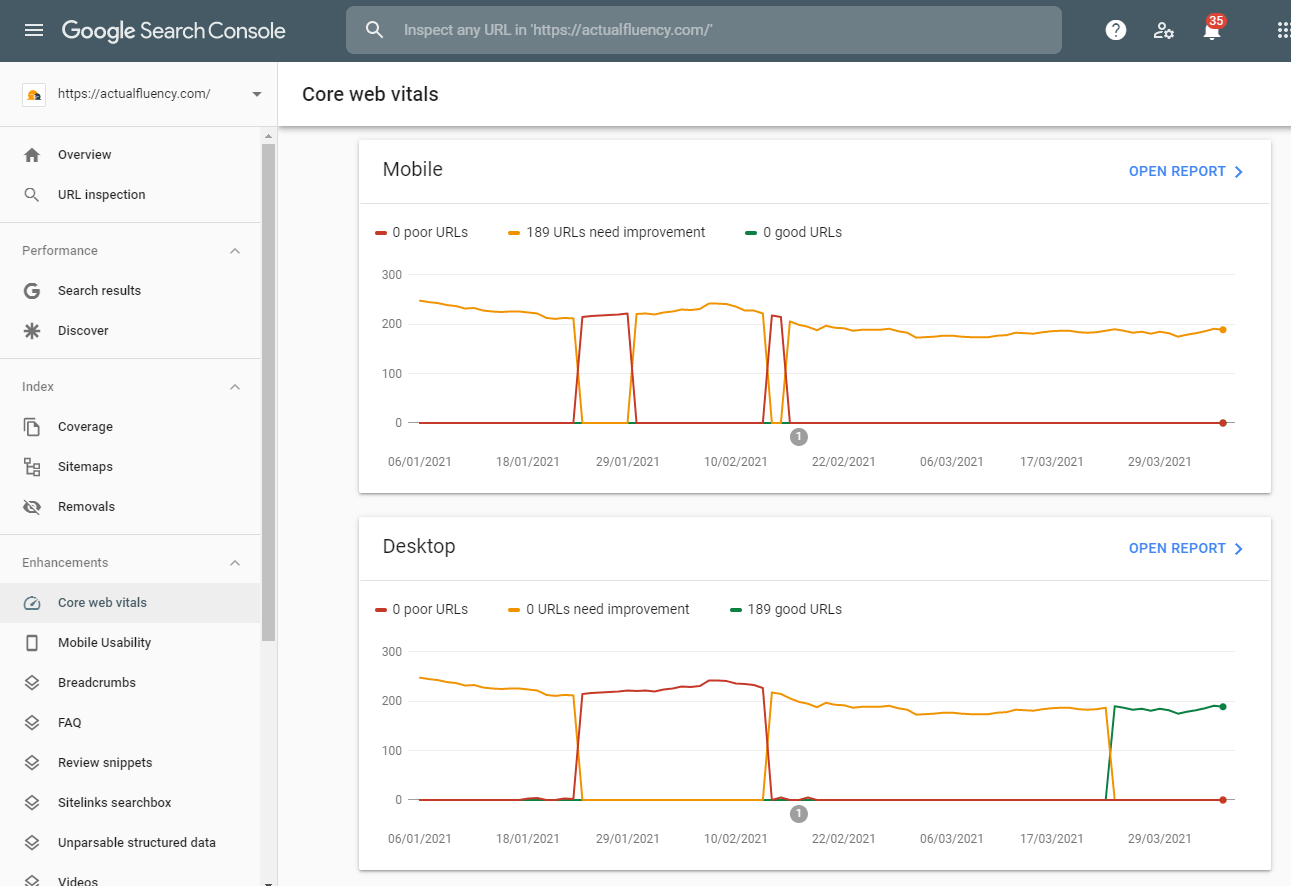This screenshot has width=1291, height=886.
Task: Click the sidebar scrollbar up arrow
Action: (x=268, y=136)
